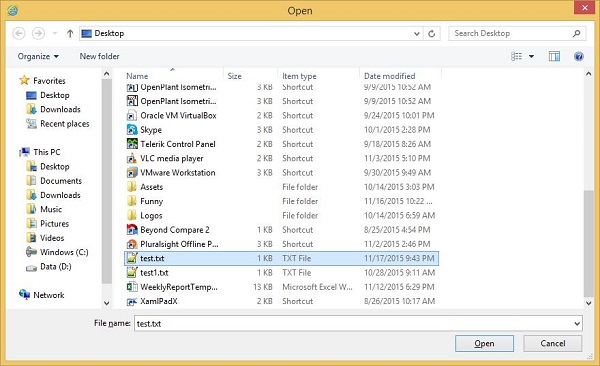Image resolution: width=600 pixels, height=366 pixels.
Task: Click the search magnifier icon
Action: point(576,34)
